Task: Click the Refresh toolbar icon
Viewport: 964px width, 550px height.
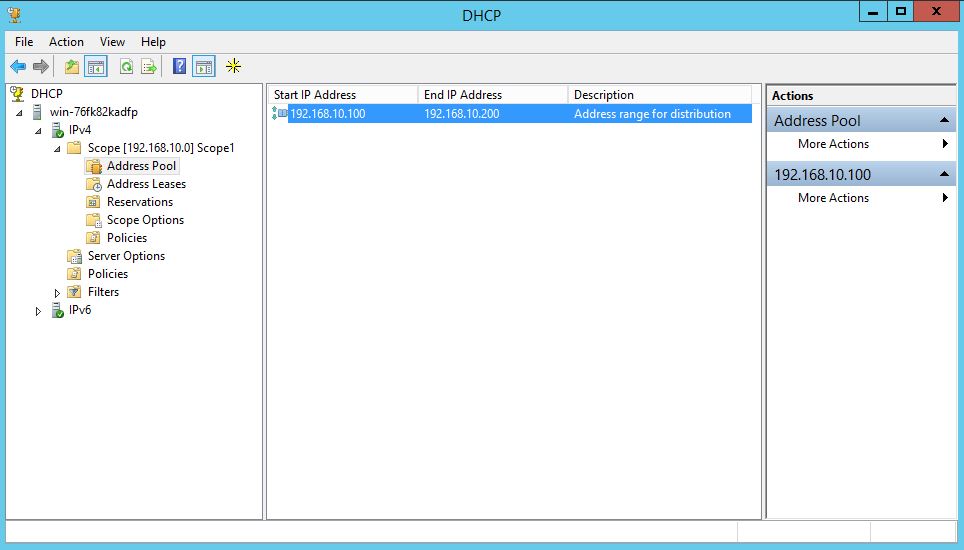Action: click(126, 67)
